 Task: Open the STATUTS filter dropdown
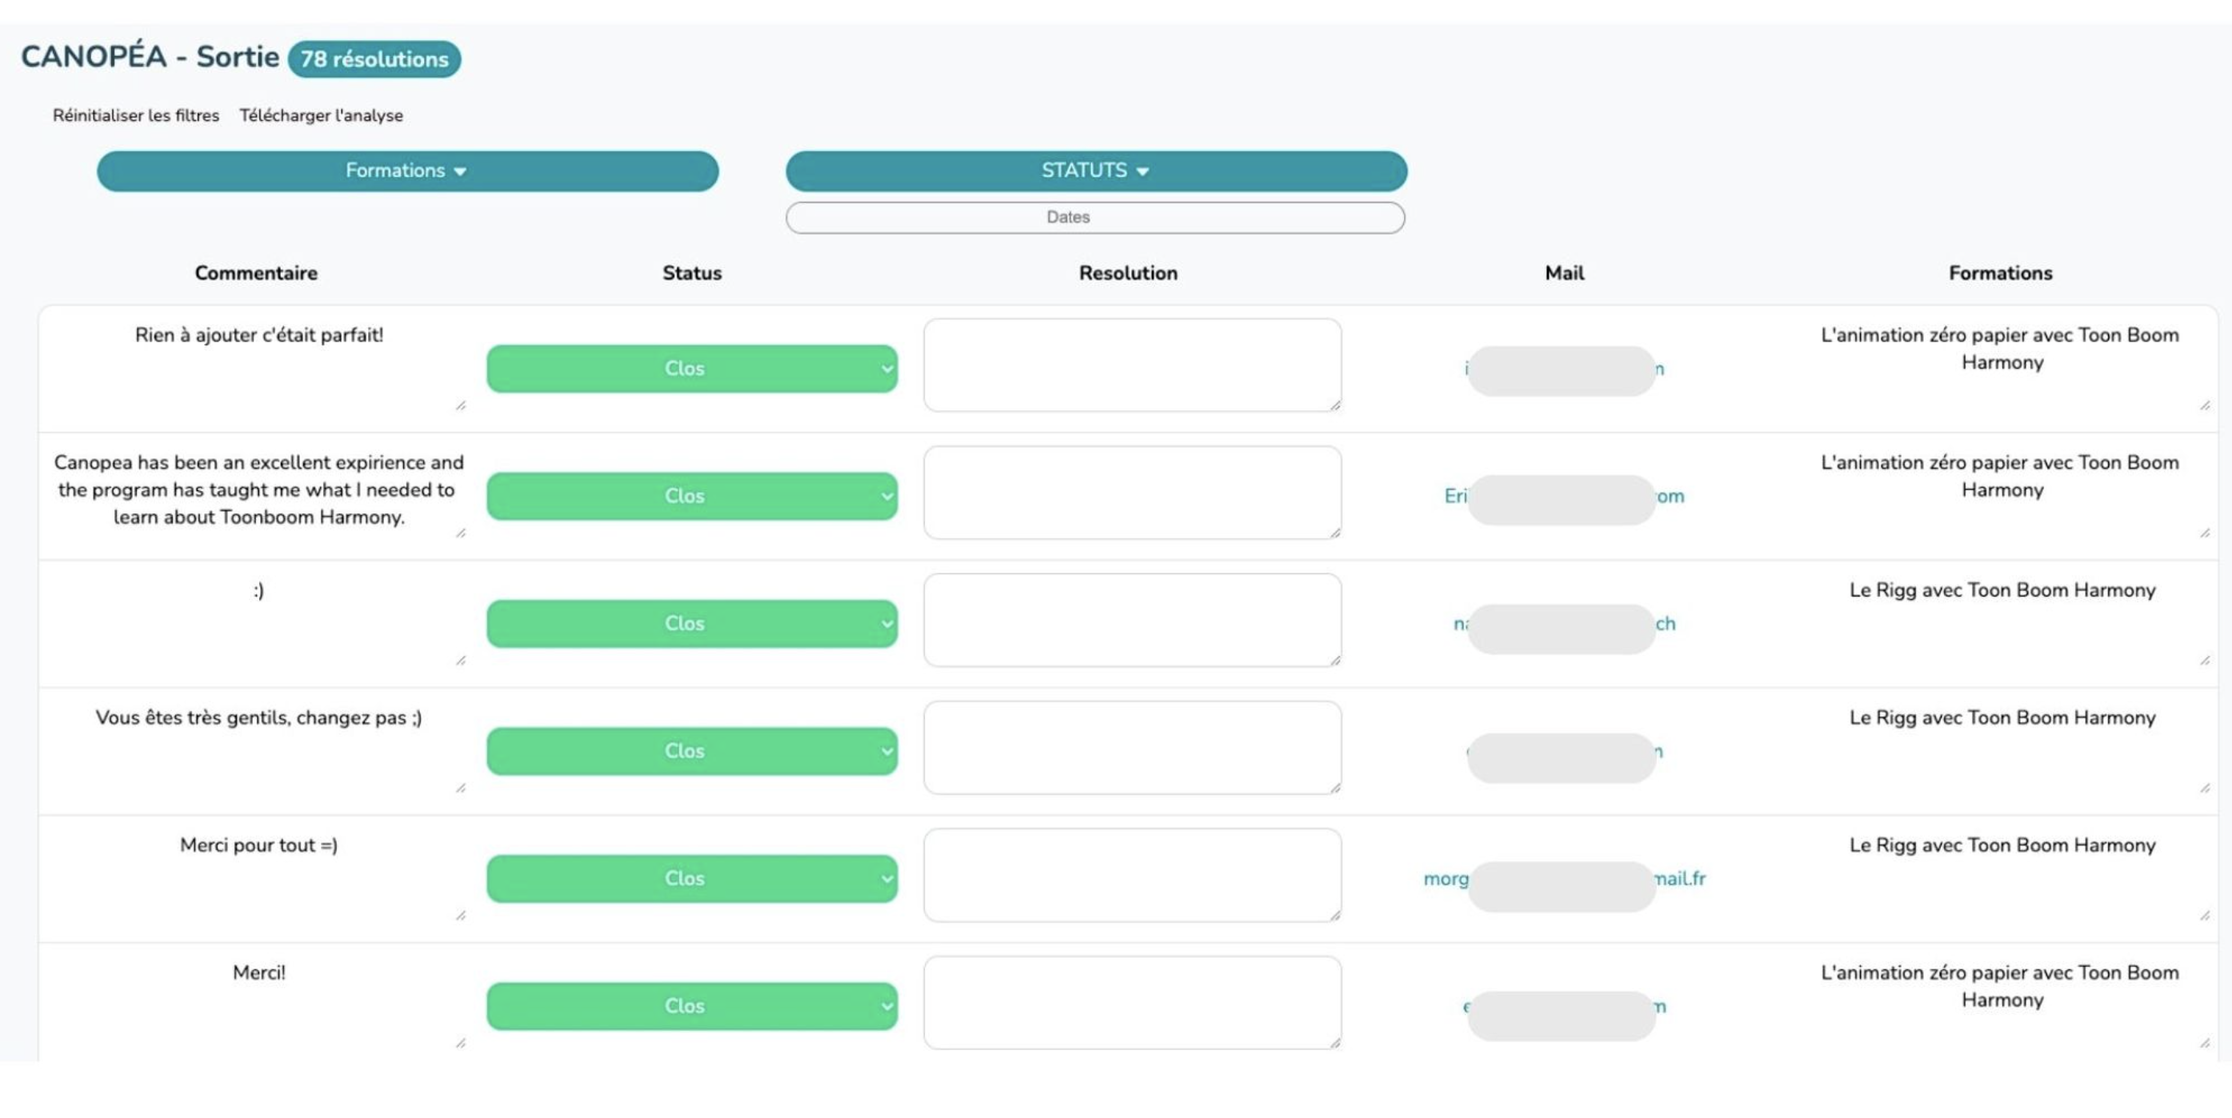[1095, 171]
